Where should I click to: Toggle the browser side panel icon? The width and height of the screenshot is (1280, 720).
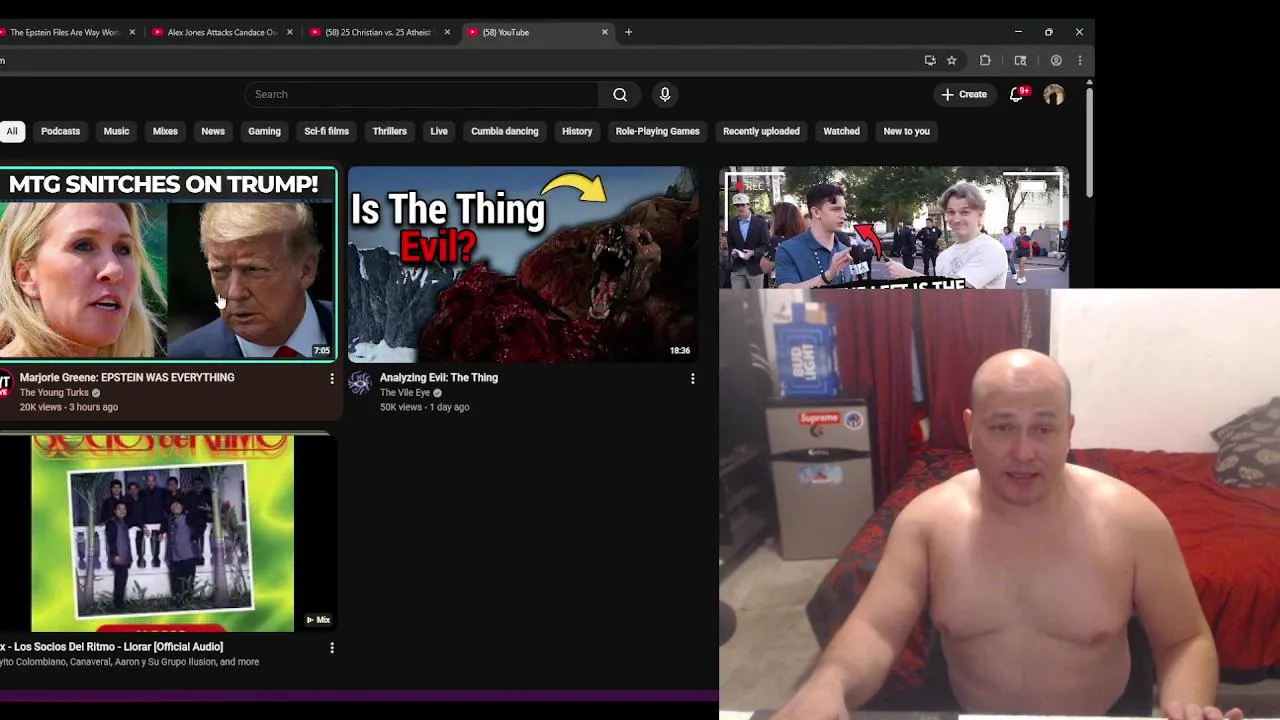coord(1020,60)
